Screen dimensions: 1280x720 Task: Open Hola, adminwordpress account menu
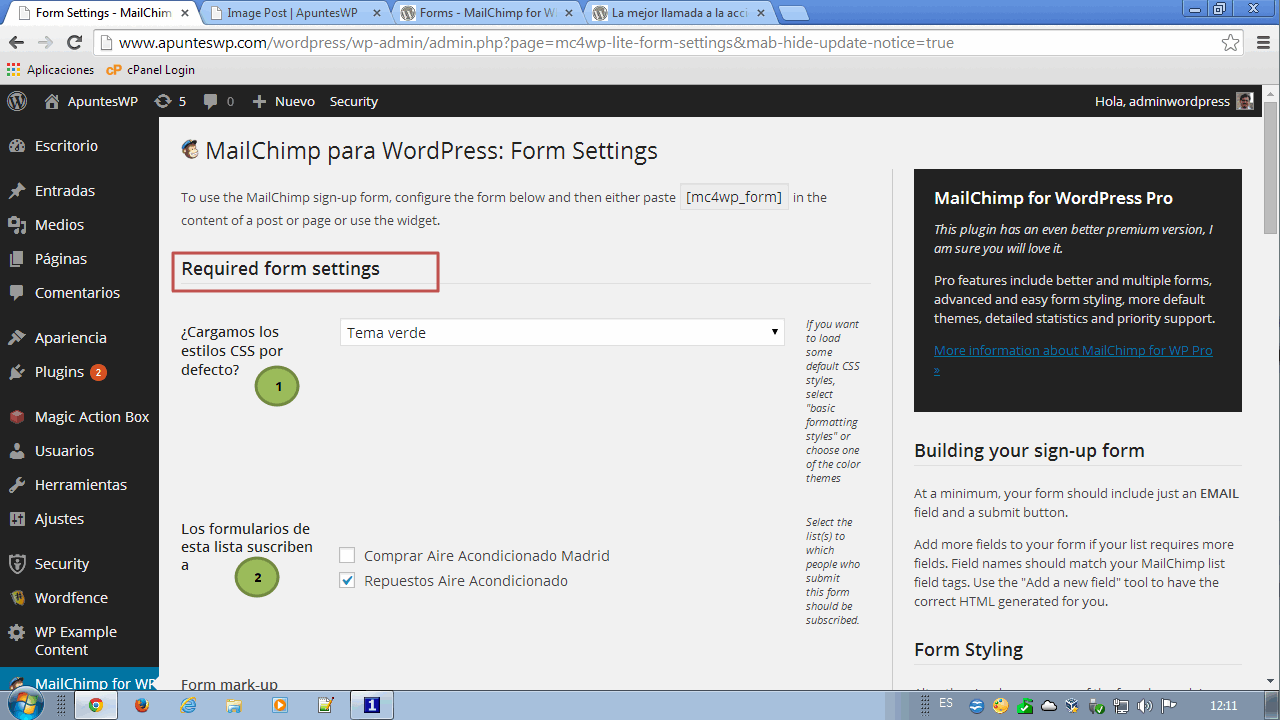(x=1174, y=101)
